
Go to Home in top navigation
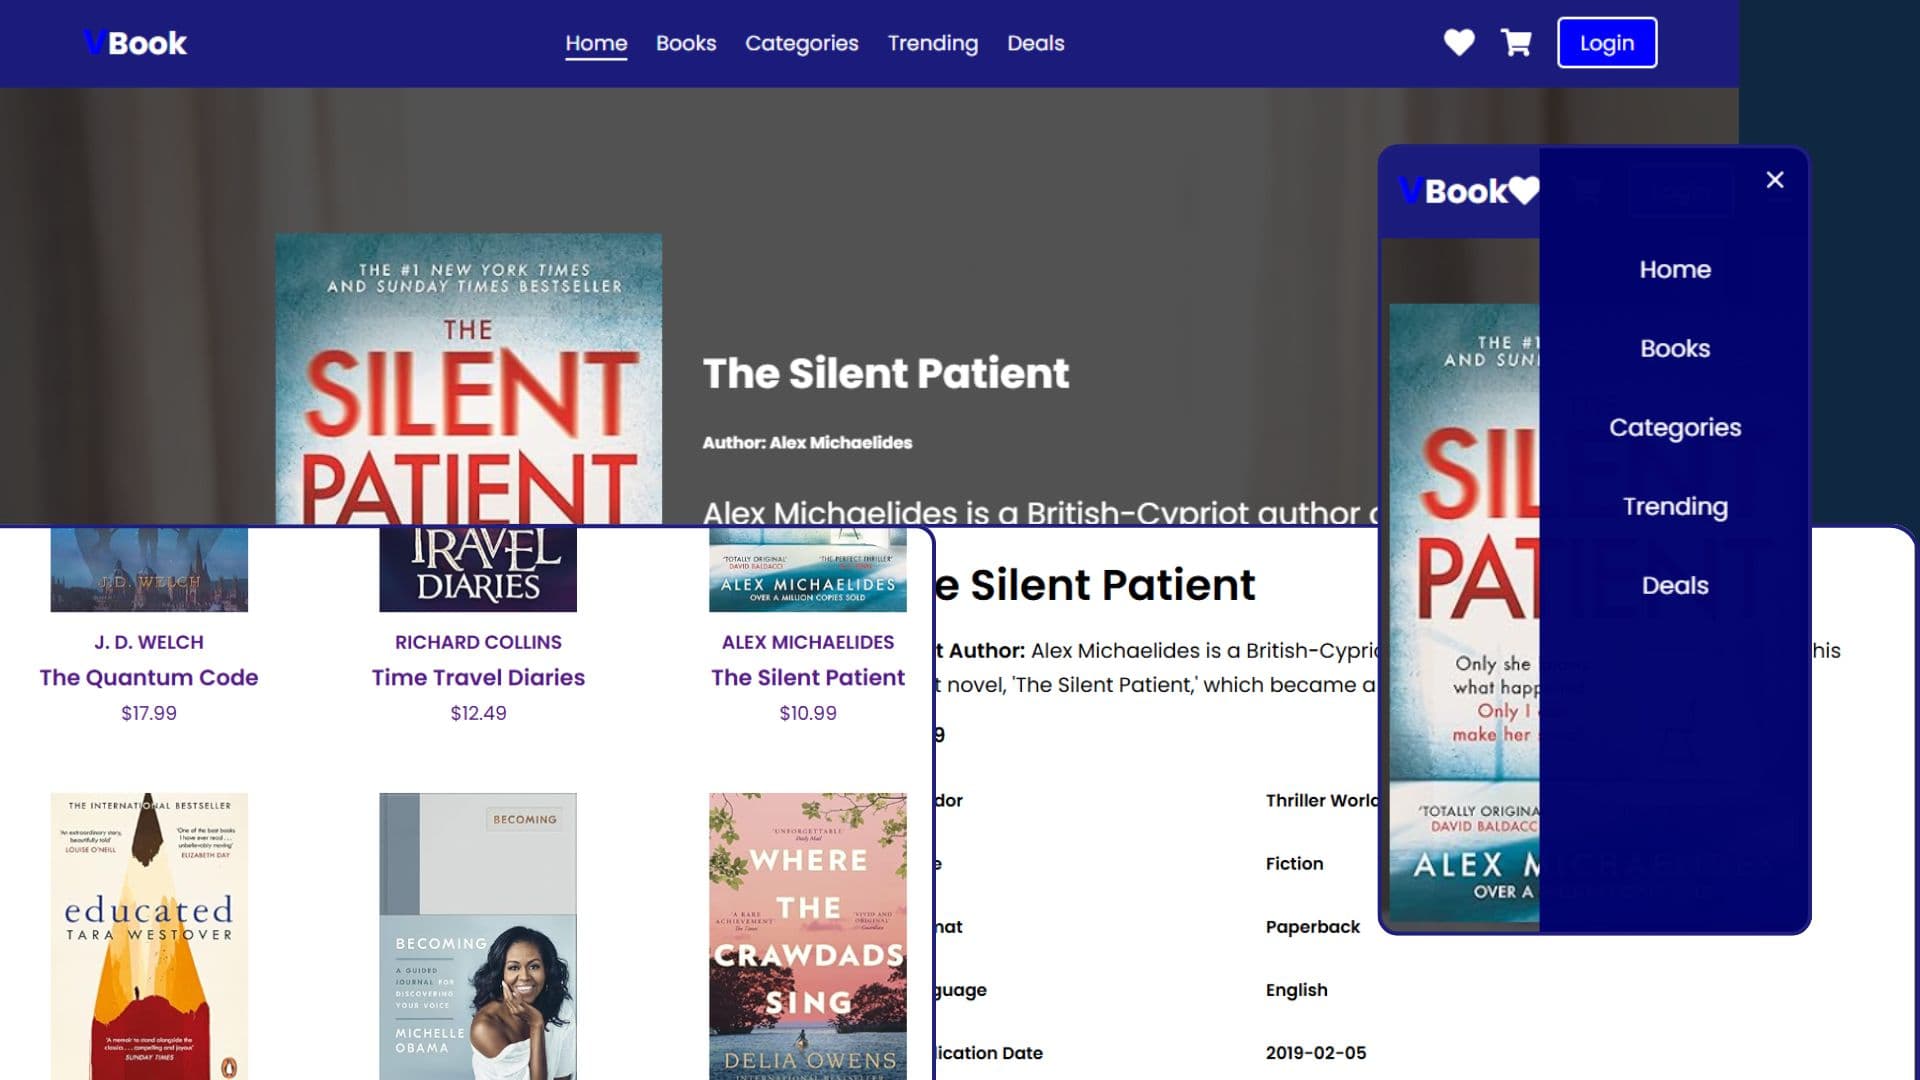(x=596, y=43)
